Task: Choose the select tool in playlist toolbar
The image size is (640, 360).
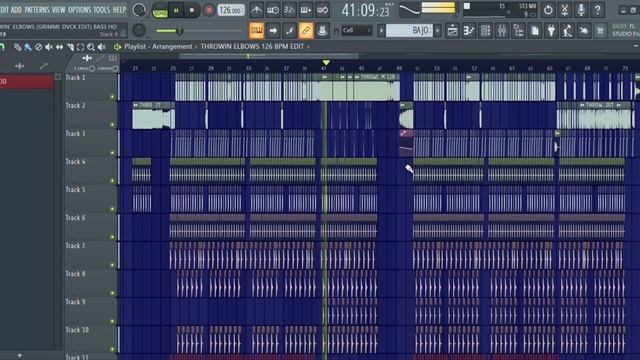Action: click(x=80, y=47)
